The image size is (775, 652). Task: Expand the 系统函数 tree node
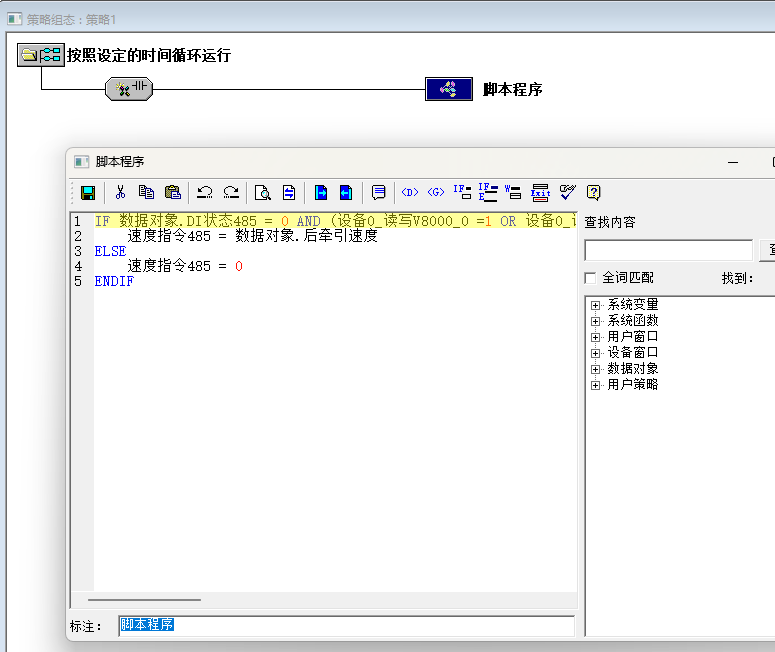tap(596, 321)
